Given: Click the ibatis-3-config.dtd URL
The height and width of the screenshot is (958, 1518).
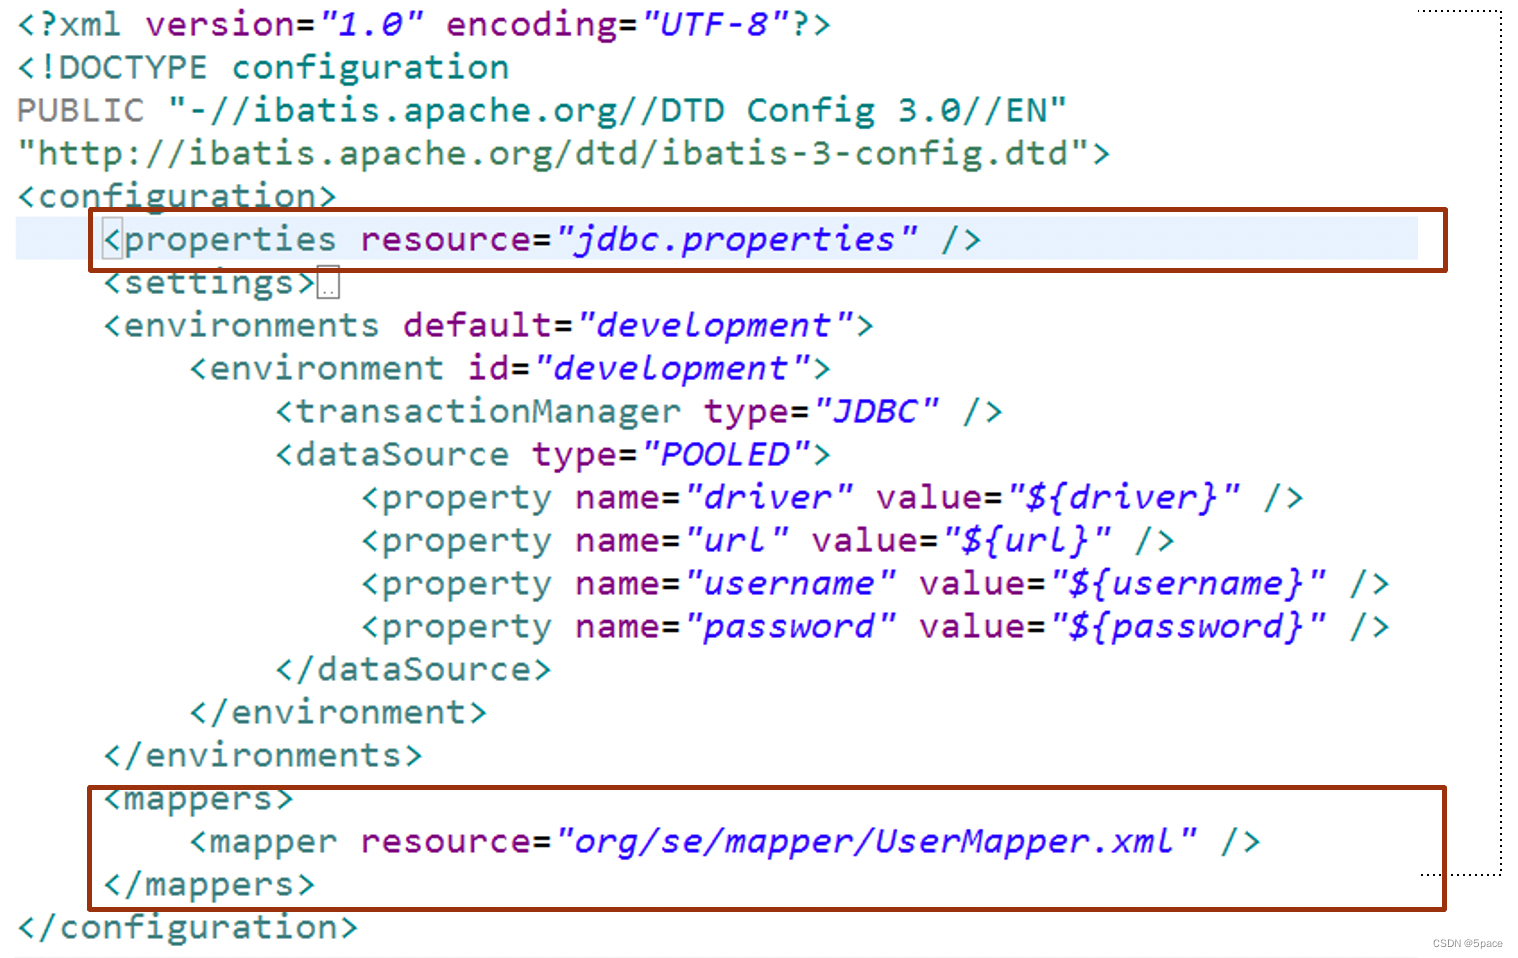Looking at the screenshot, I should click(553, 152).
